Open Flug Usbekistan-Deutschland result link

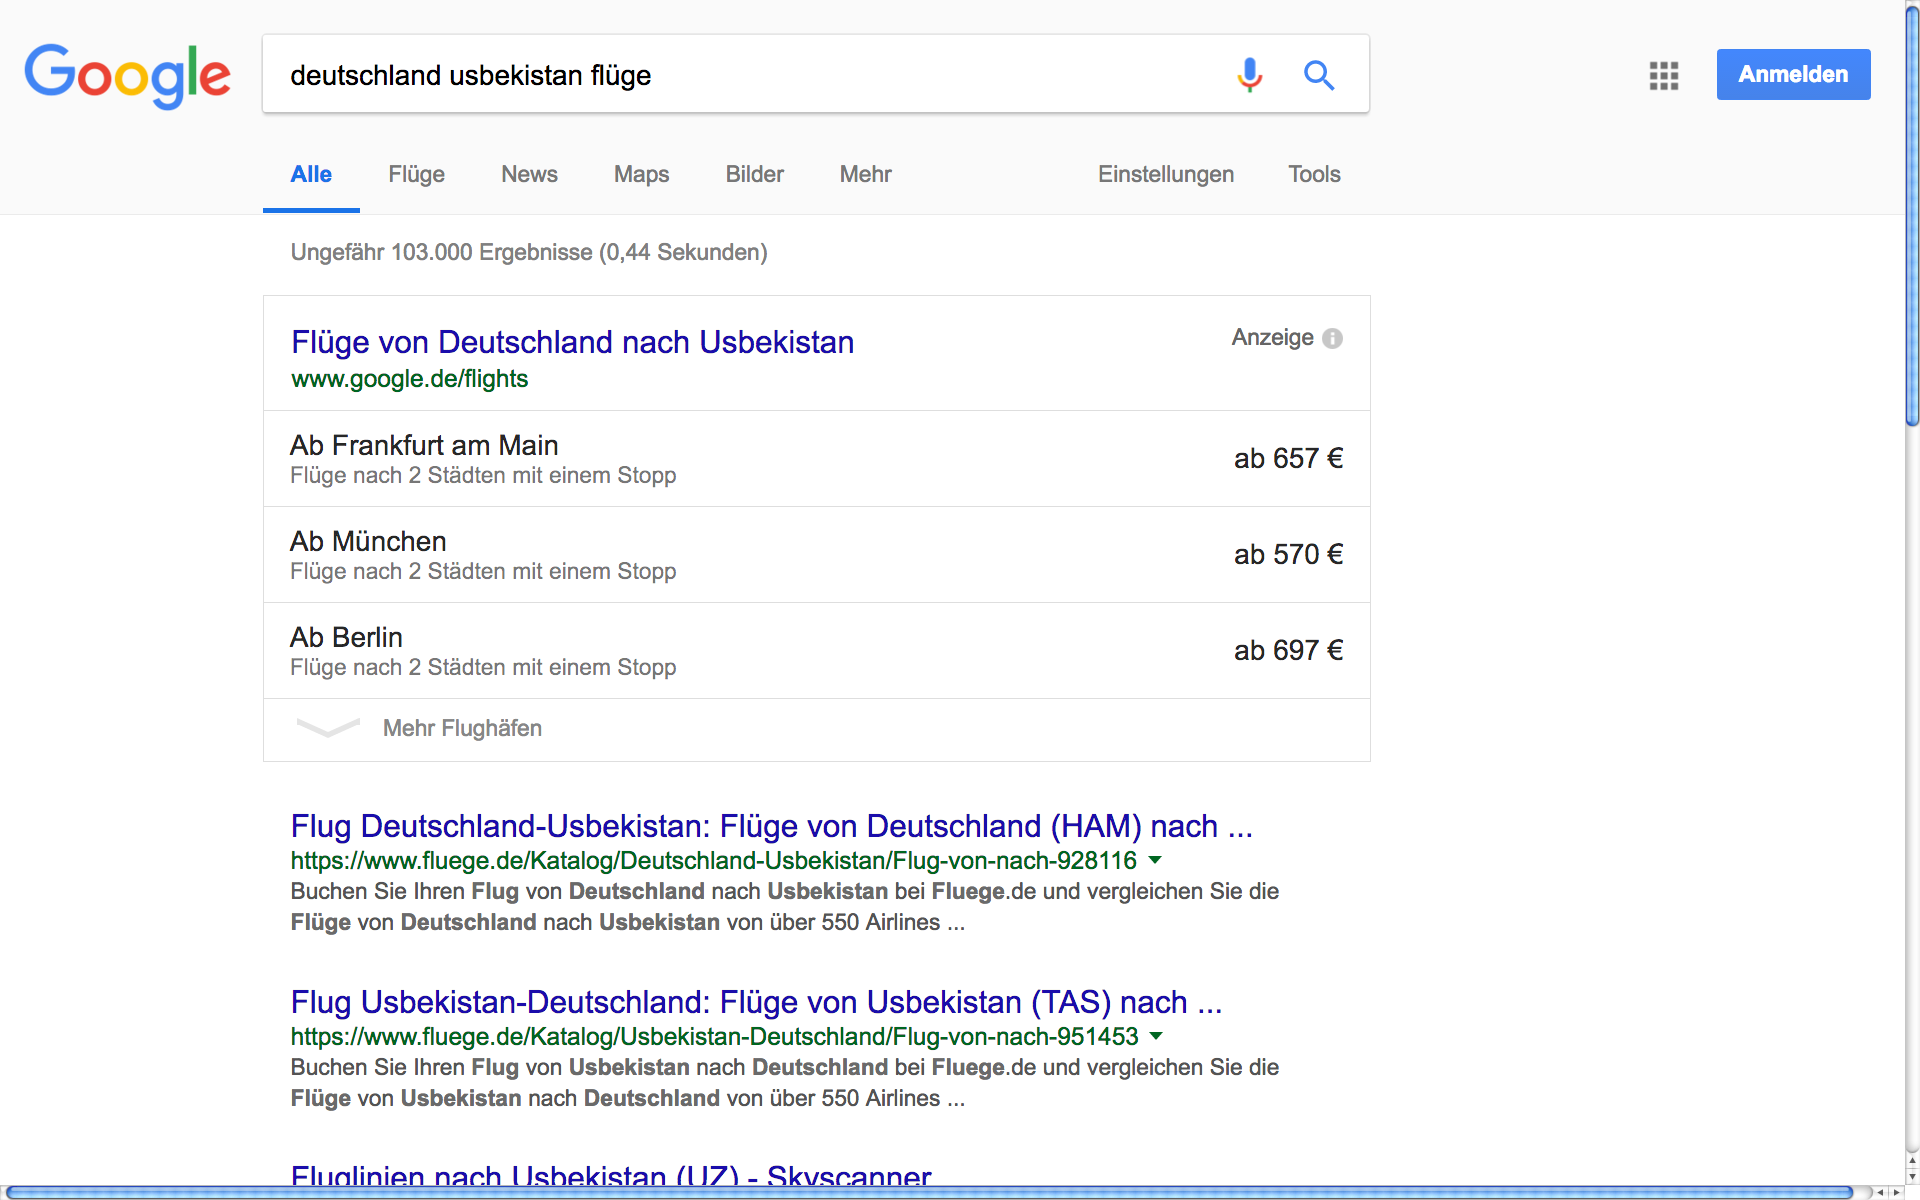tap(756, 1002)
